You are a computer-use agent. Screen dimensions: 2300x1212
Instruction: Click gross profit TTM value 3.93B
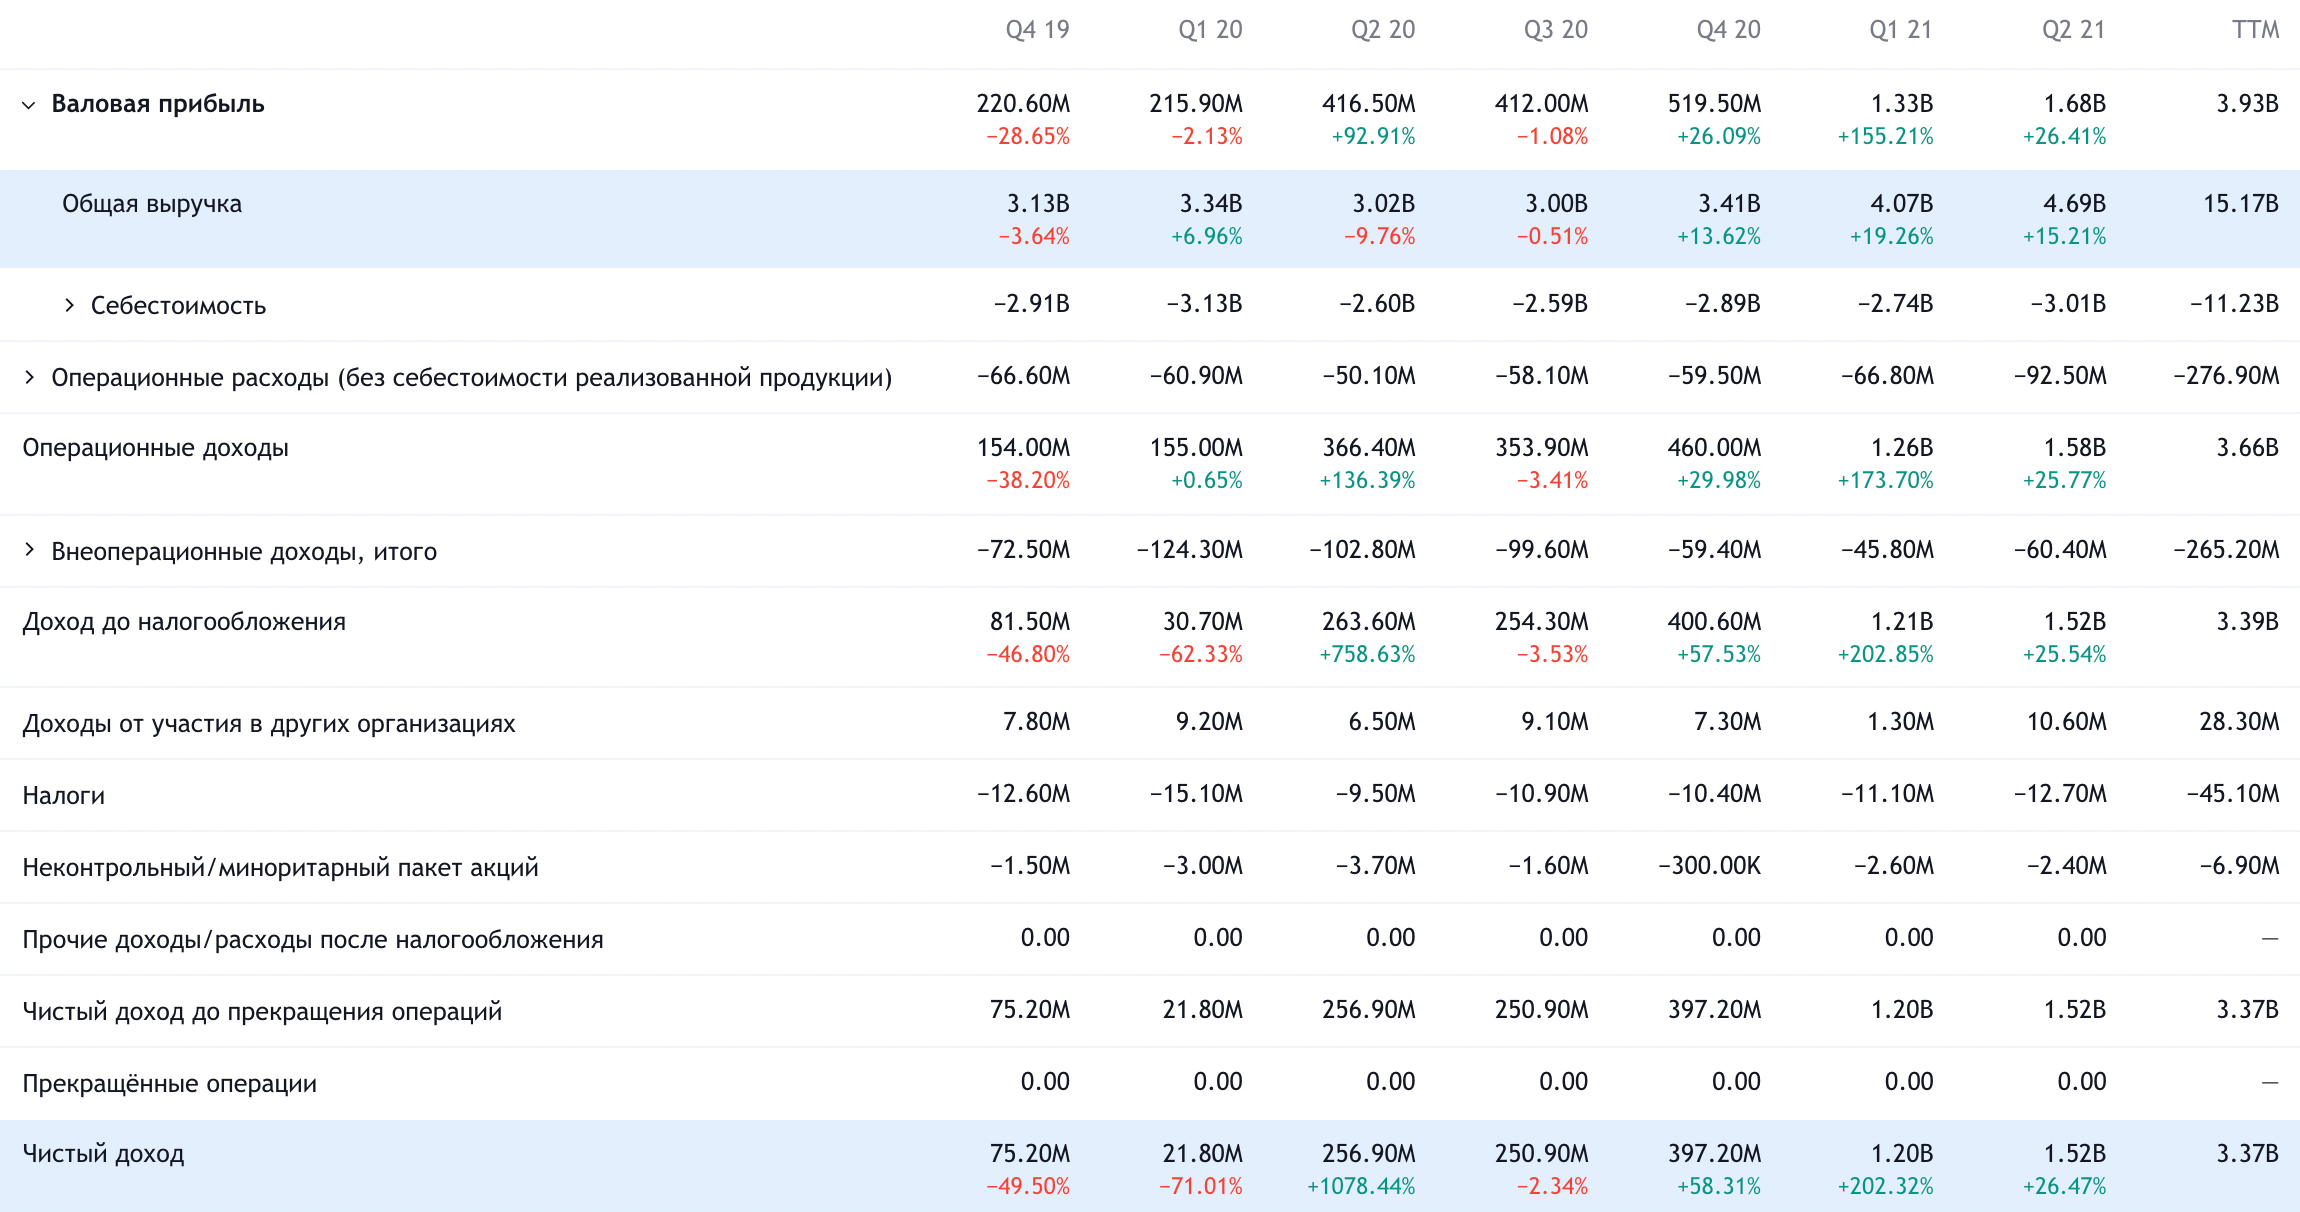[x=2248, y=104]
